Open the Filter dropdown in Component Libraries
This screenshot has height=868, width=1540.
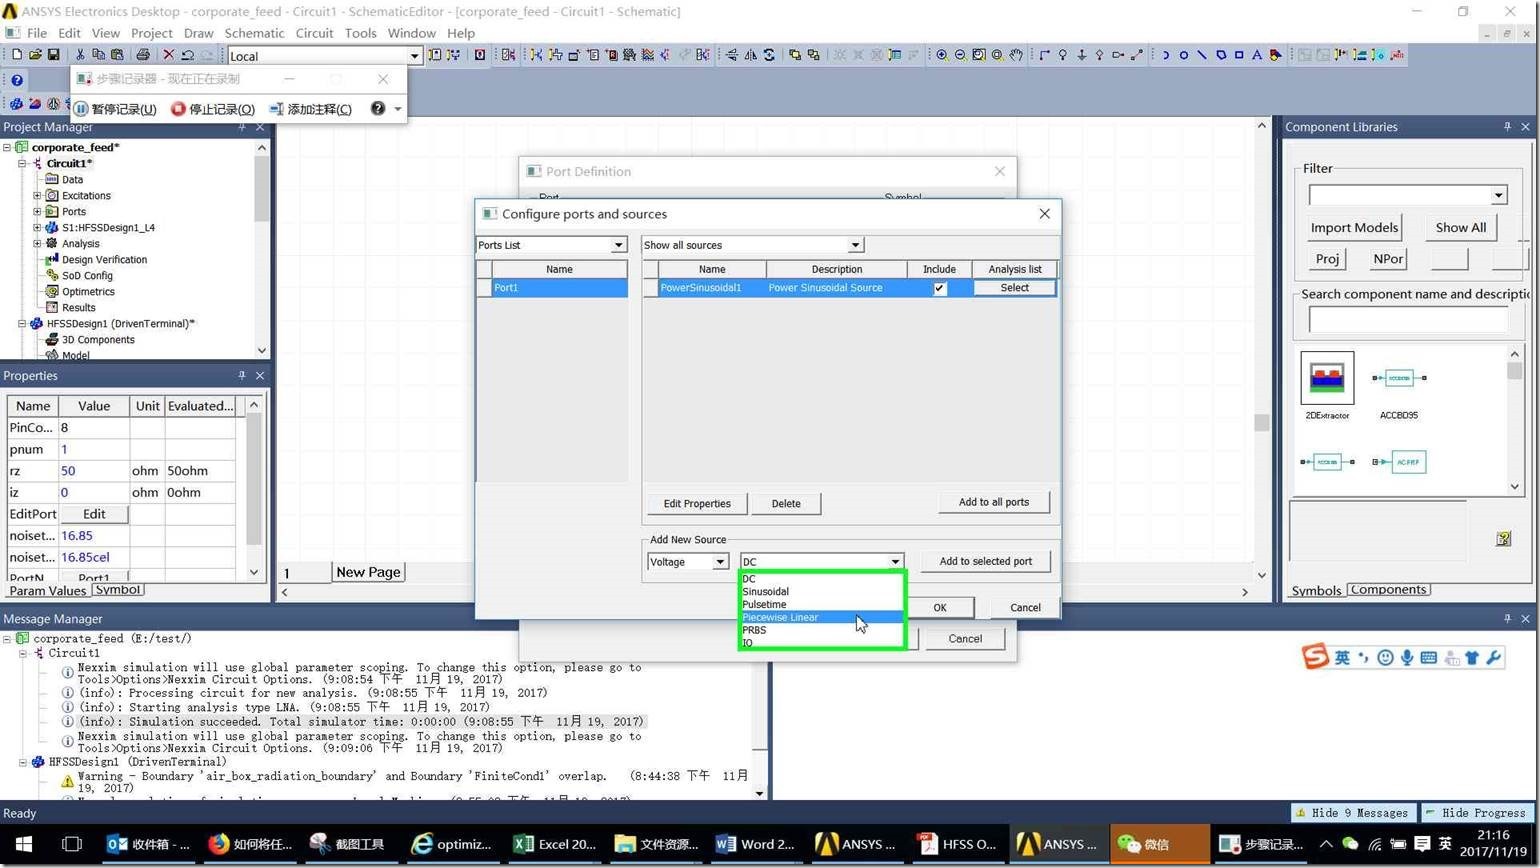(x=1498, y=195)
